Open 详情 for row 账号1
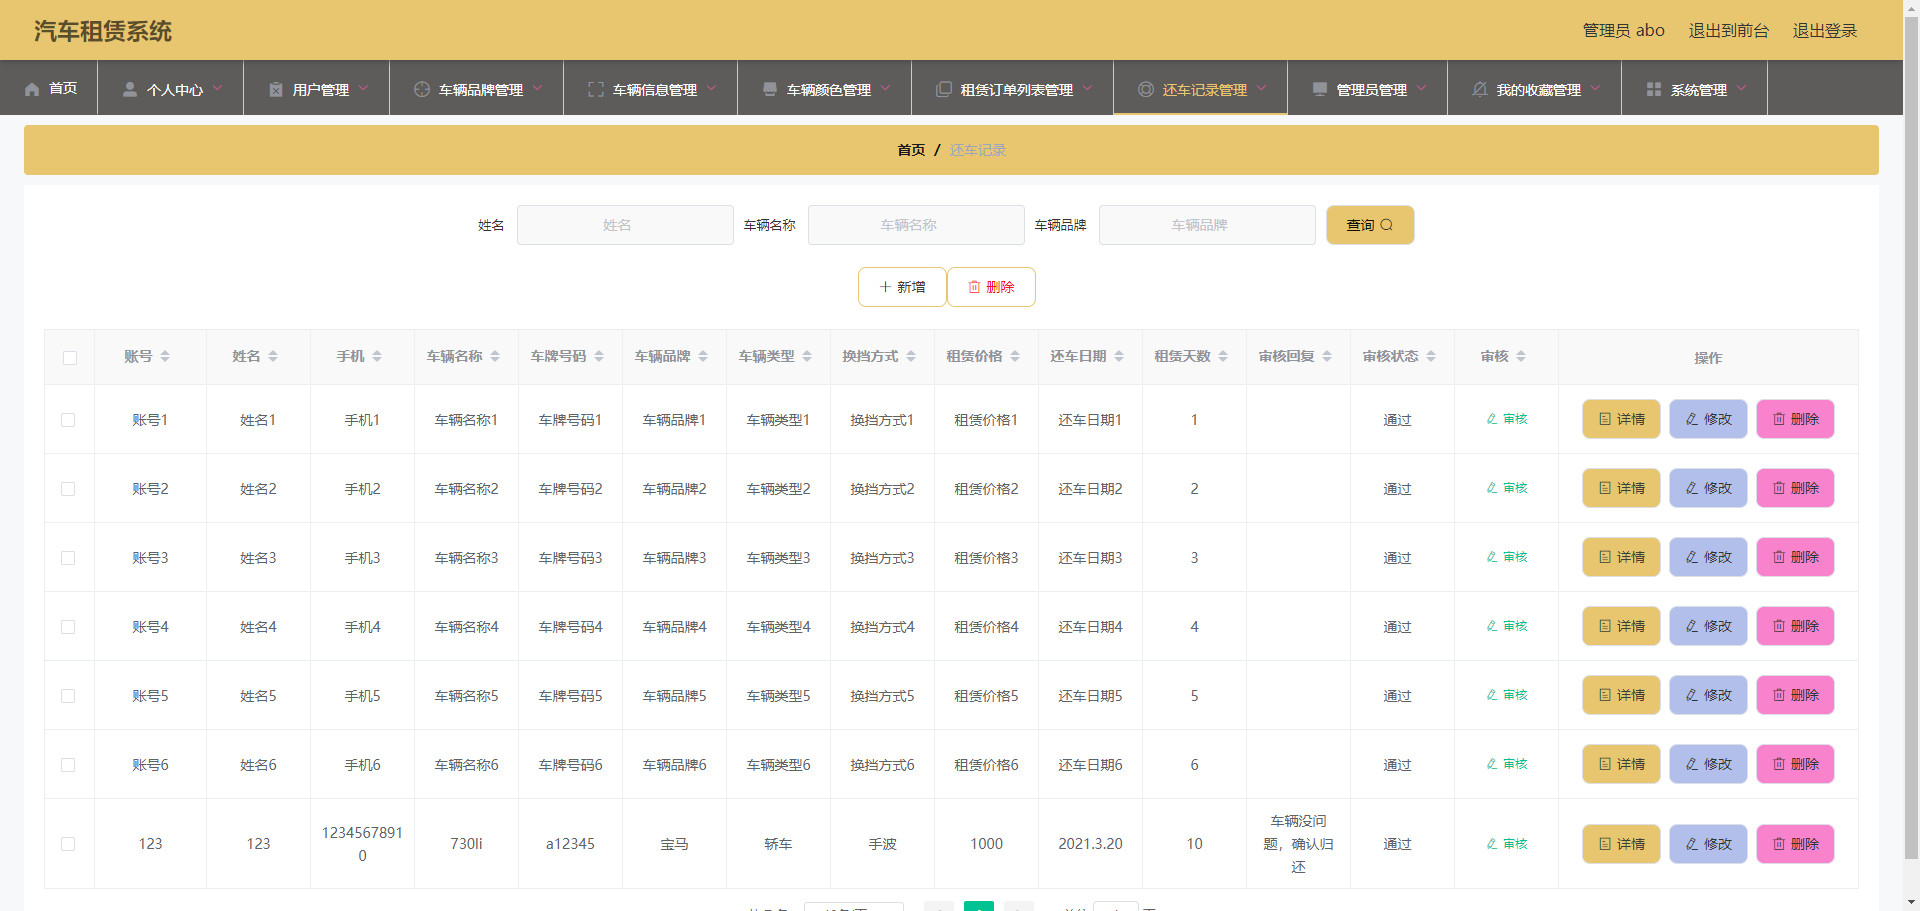This screenshot has height=911, width=1920. pyautogui.click(x=1621, y=419)
